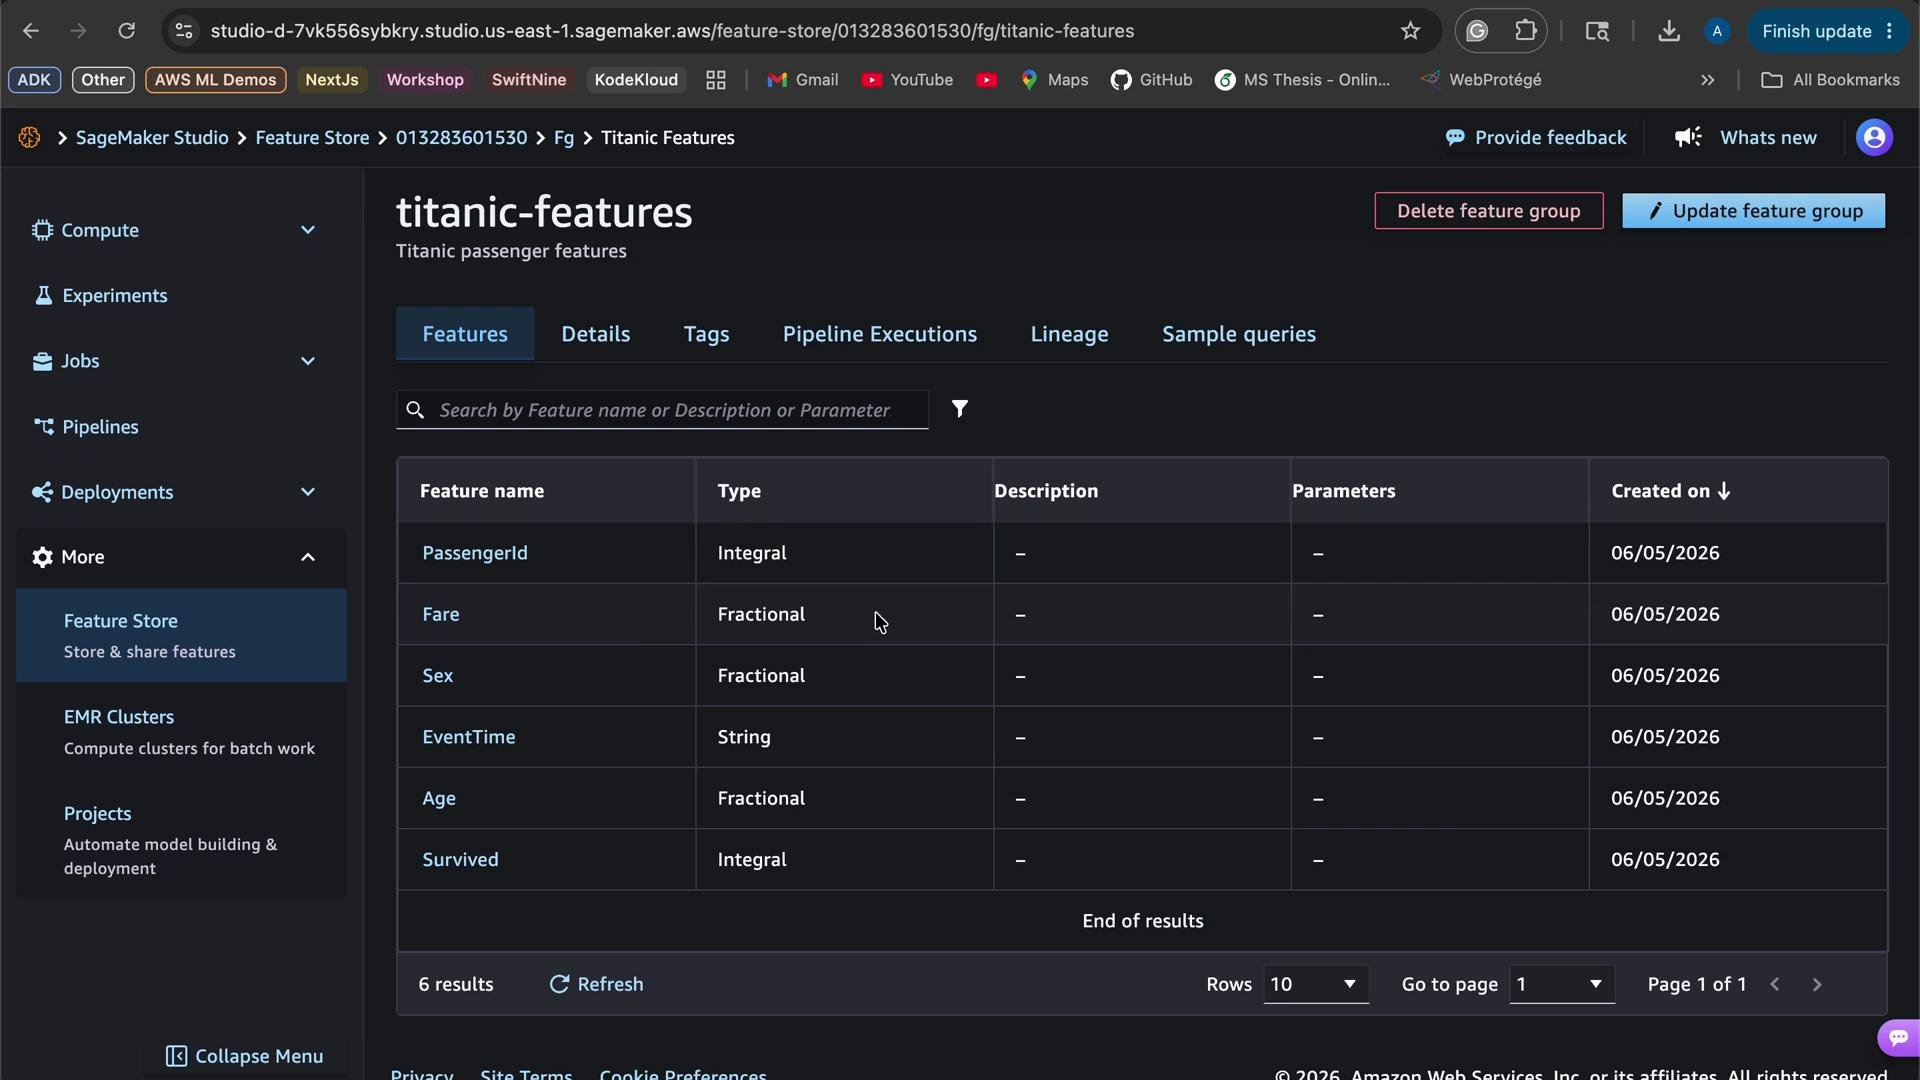Open the Chrome profile A icon
Image resolution: width=1920 pixels, height=1080 pixels.
pyautogui.click(x=1717, y=31)
